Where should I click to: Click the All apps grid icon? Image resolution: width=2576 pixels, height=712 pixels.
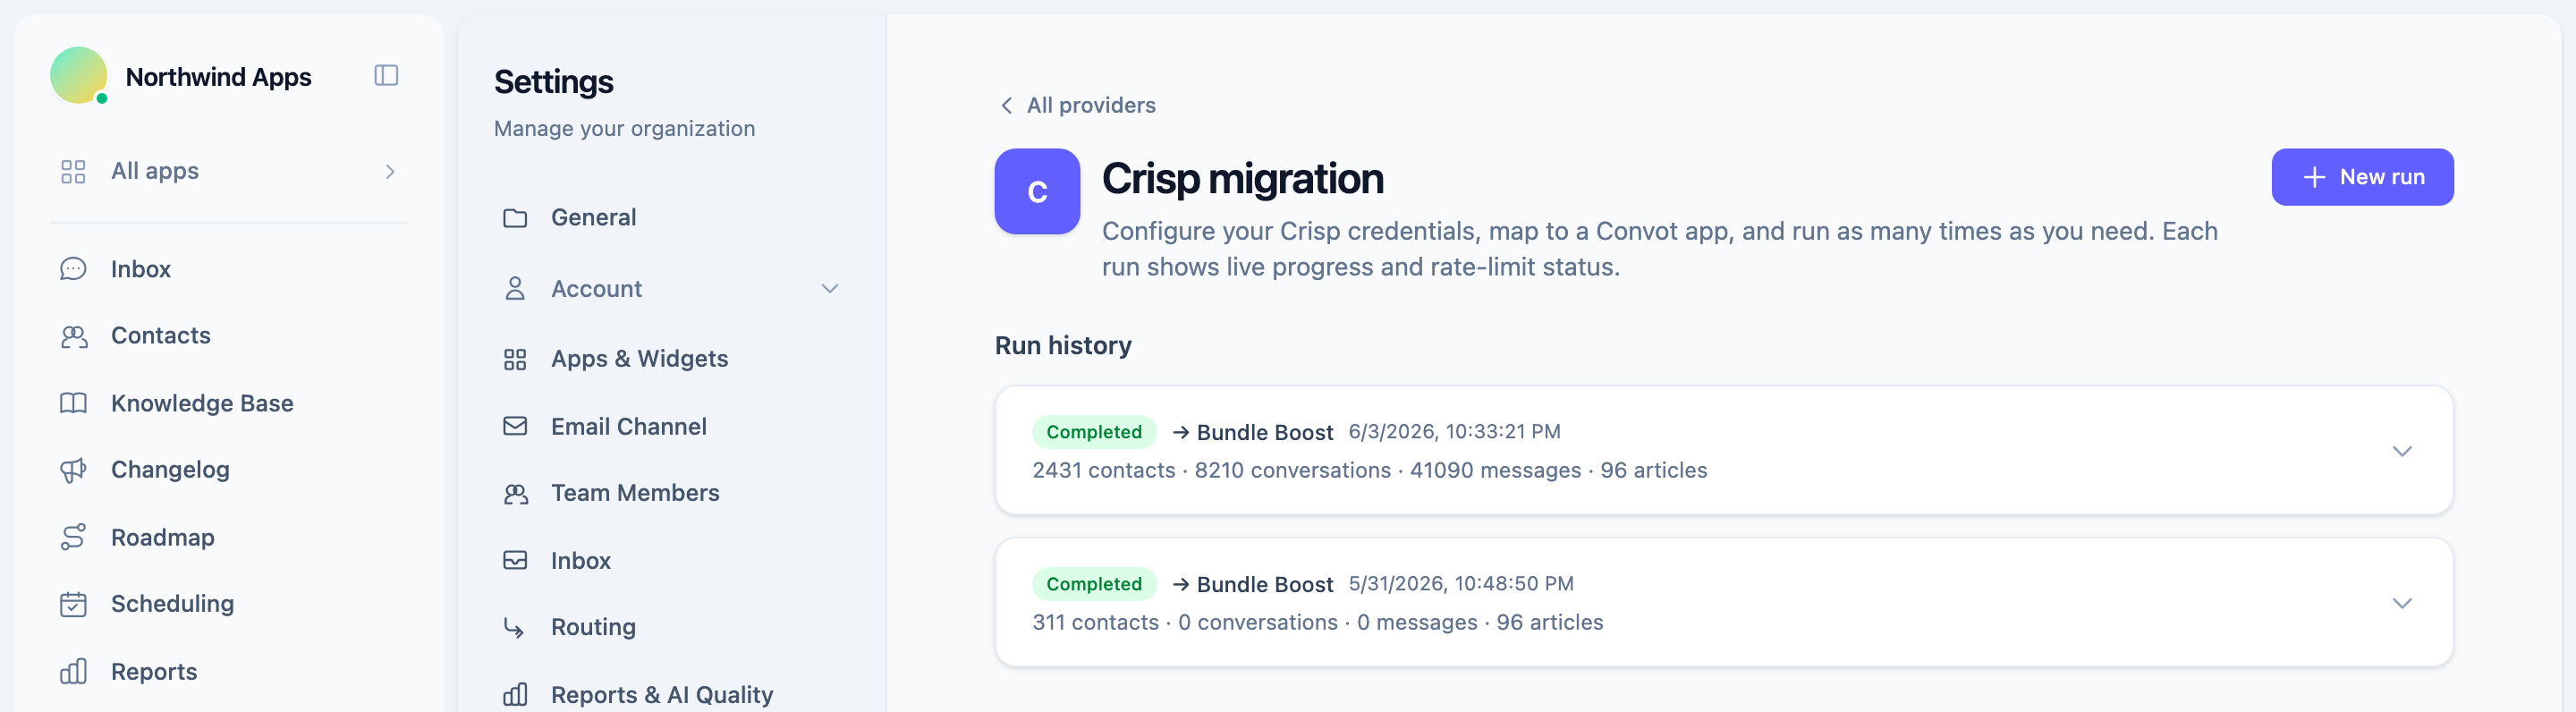[x=73, y=172]
